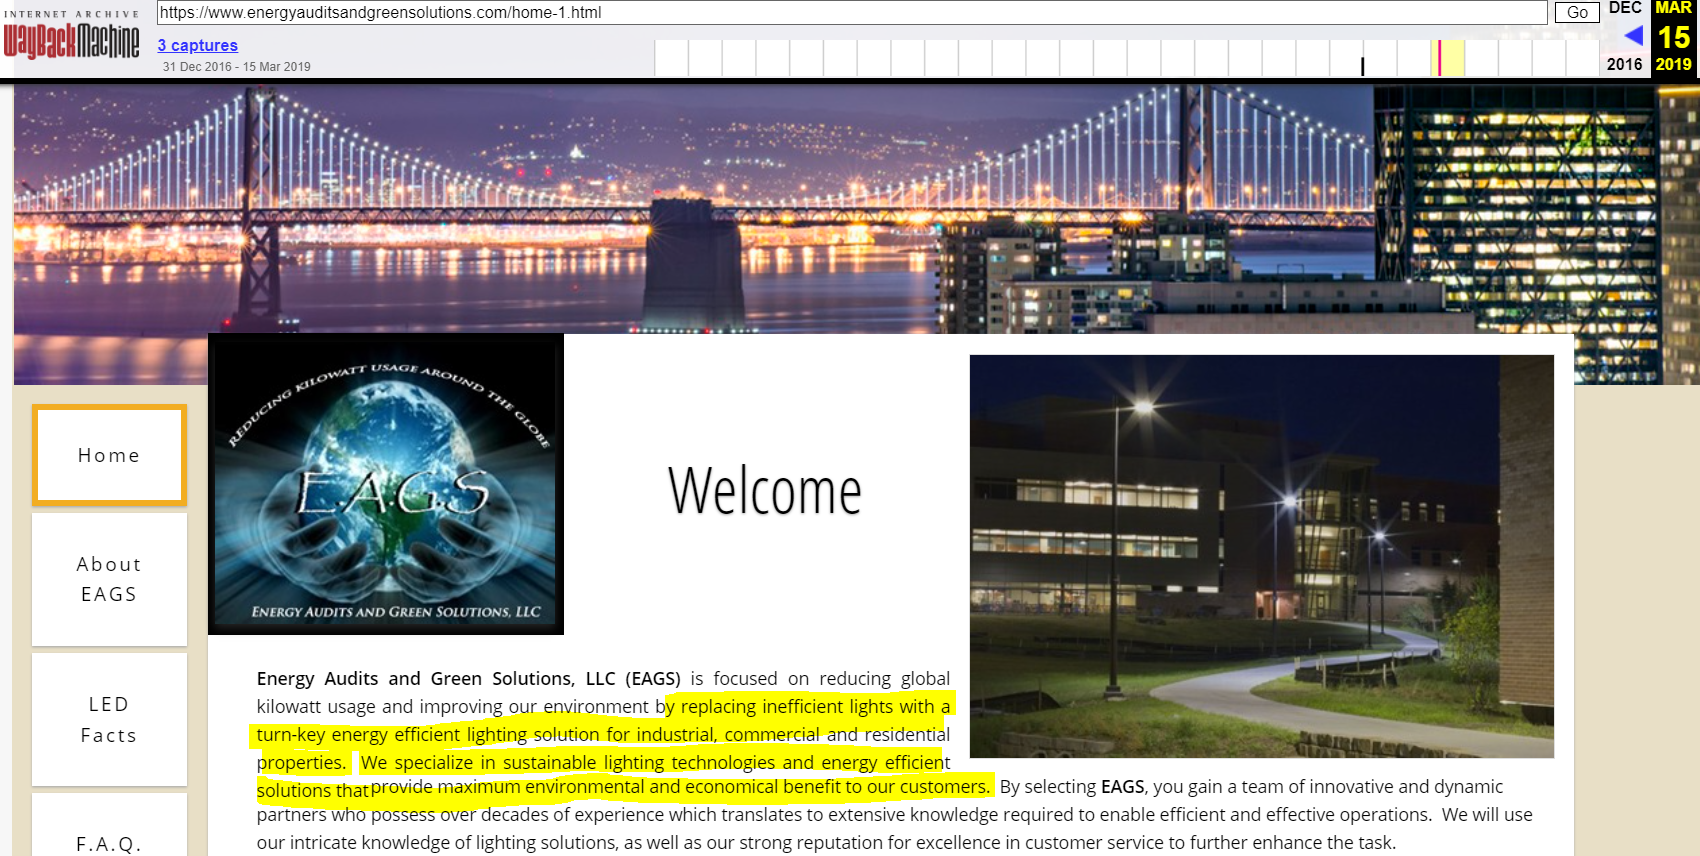
Task: Click the blue previous capture arrow
Action: click(1633, 36)
